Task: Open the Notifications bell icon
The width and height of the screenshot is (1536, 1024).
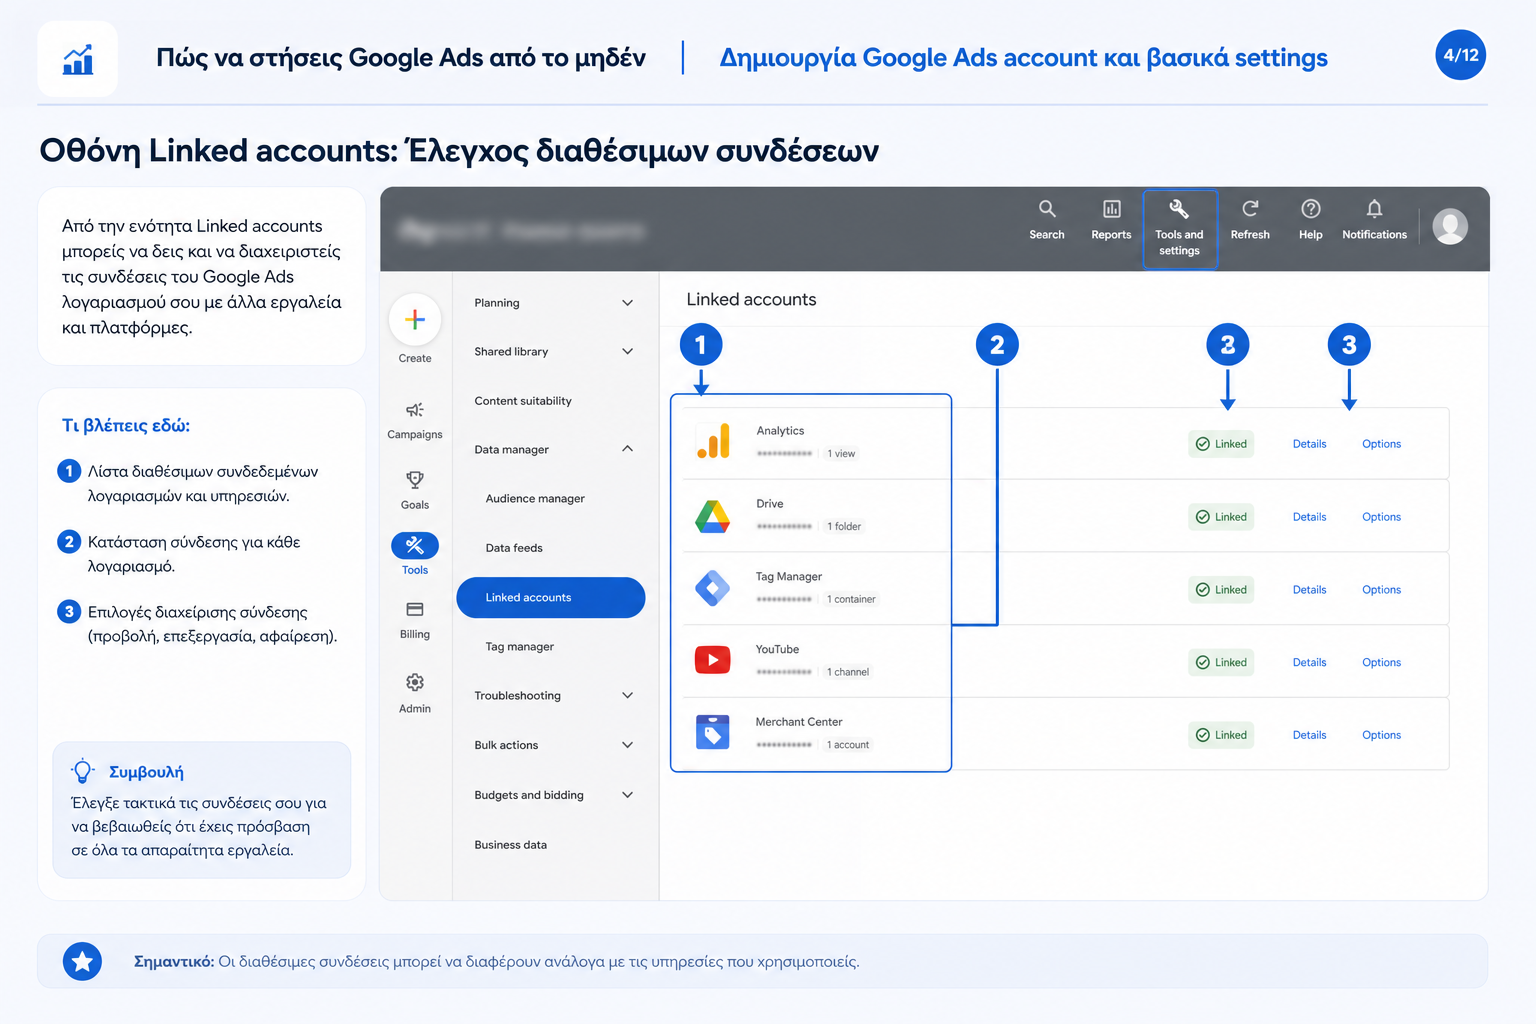Action: (x=1374, y=209)
